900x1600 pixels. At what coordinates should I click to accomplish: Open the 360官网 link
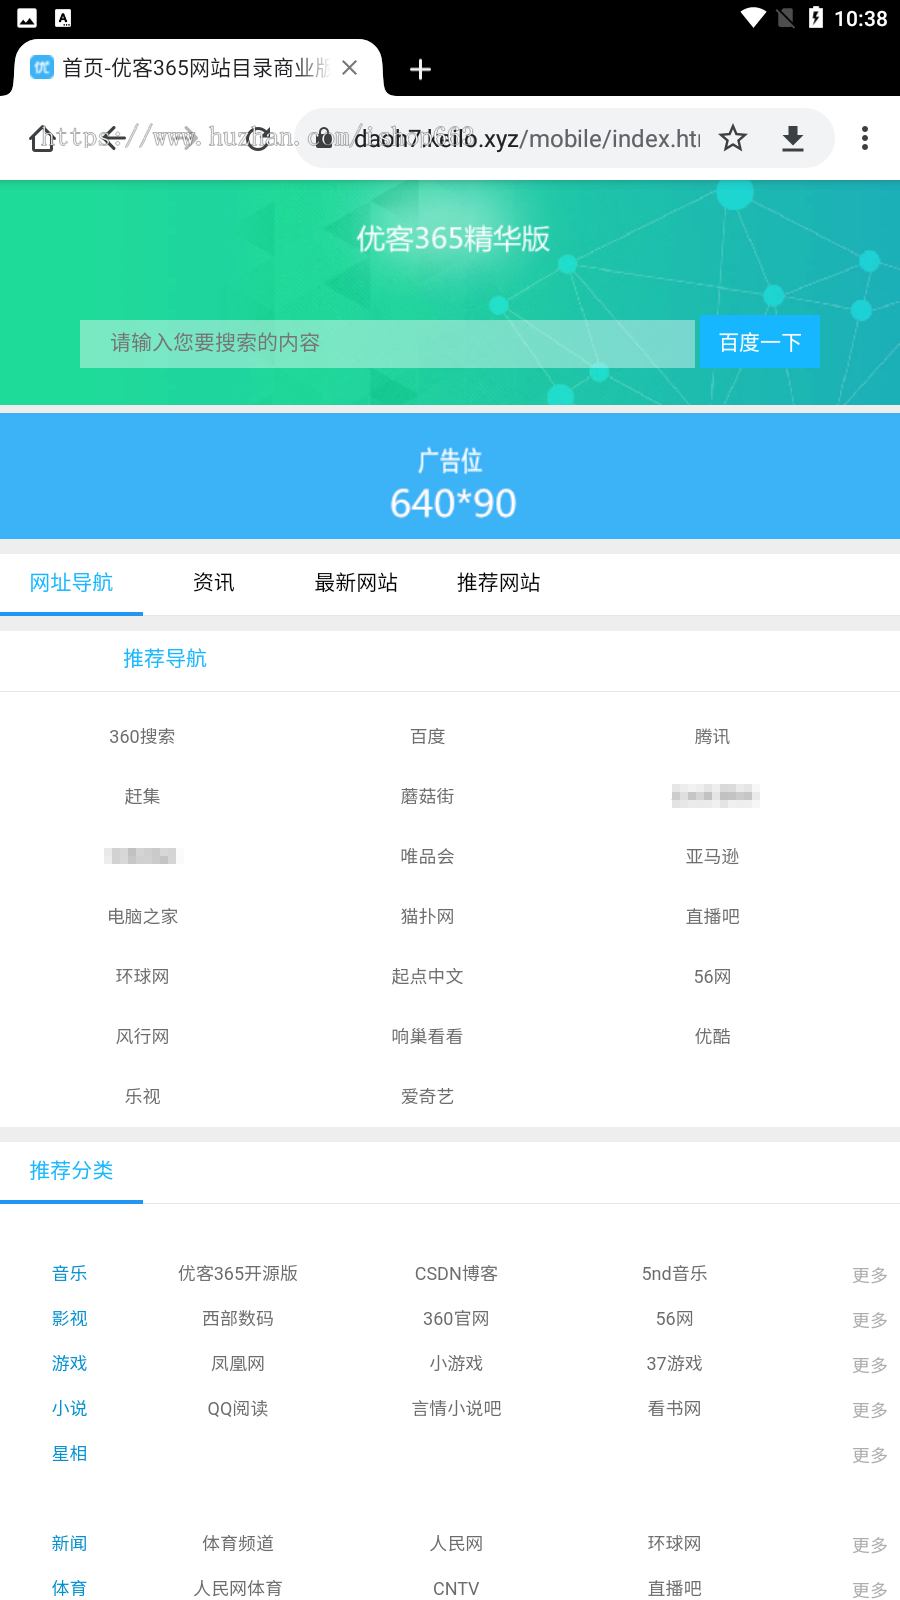pyautogui.click(x=456, y=1319)
